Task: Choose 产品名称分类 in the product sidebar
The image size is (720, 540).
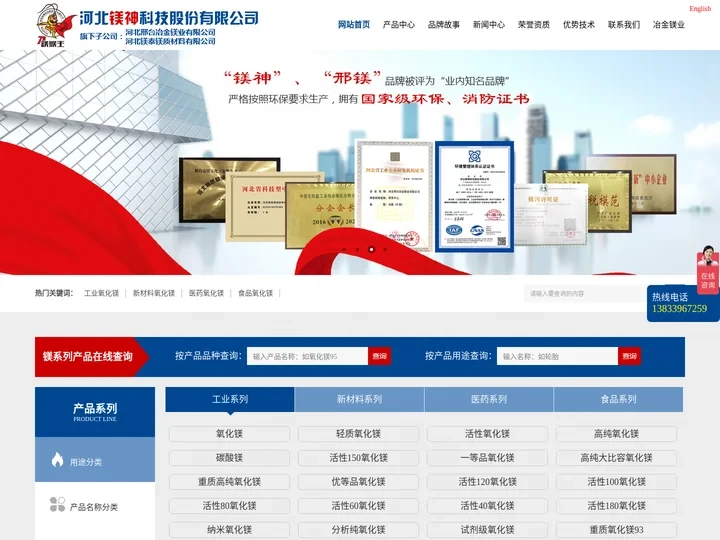Action: coord(95,506)
